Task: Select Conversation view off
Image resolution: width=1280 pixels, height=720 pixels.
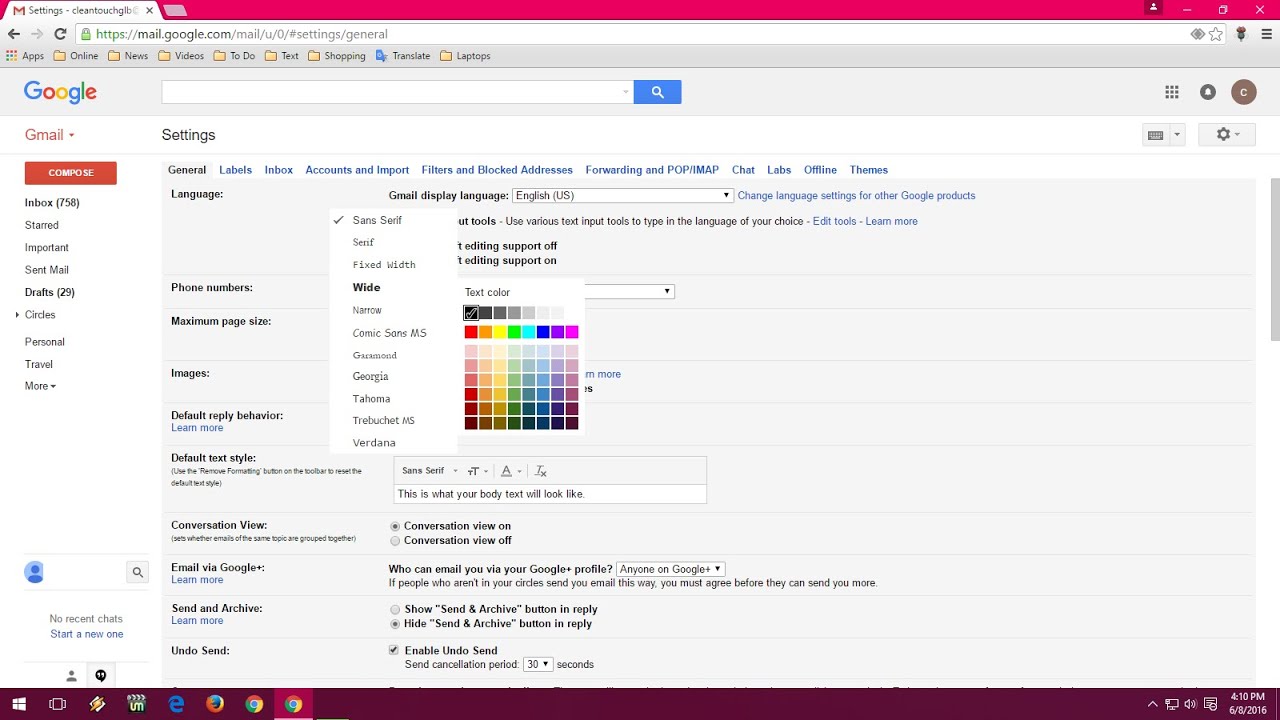Action: coord(395,541)
